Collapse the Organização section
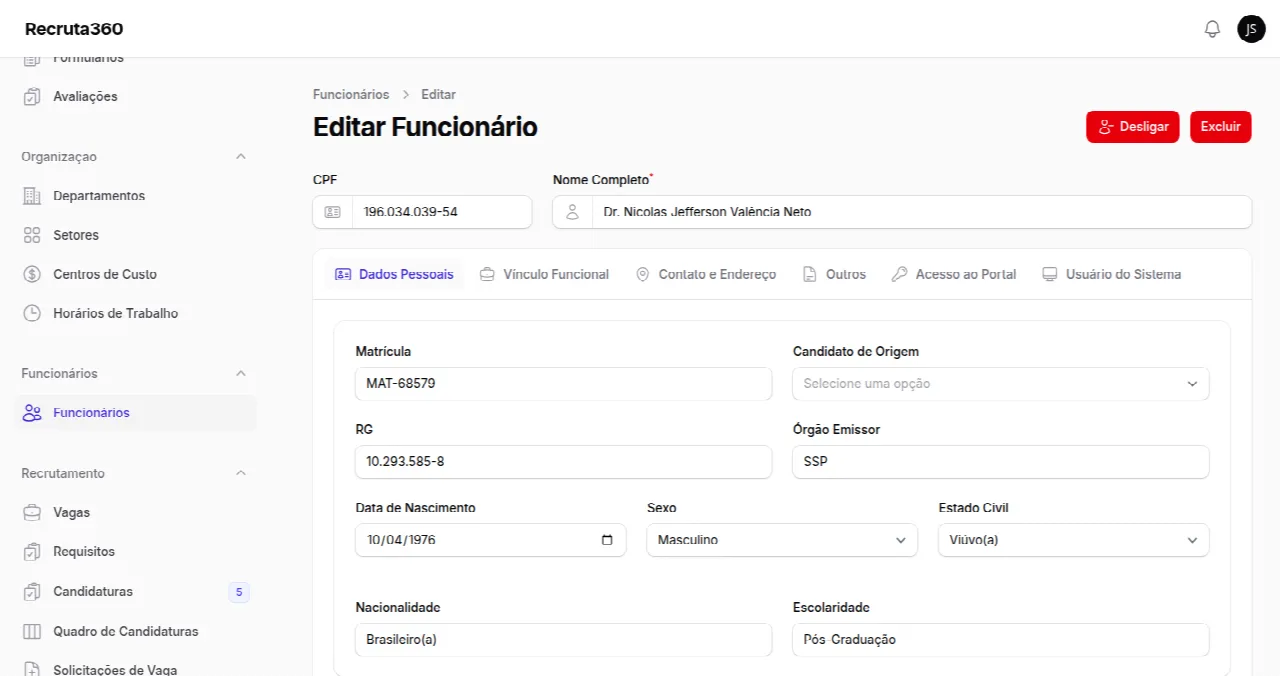Screen dimensions: 1280x676 pos(240,157)
